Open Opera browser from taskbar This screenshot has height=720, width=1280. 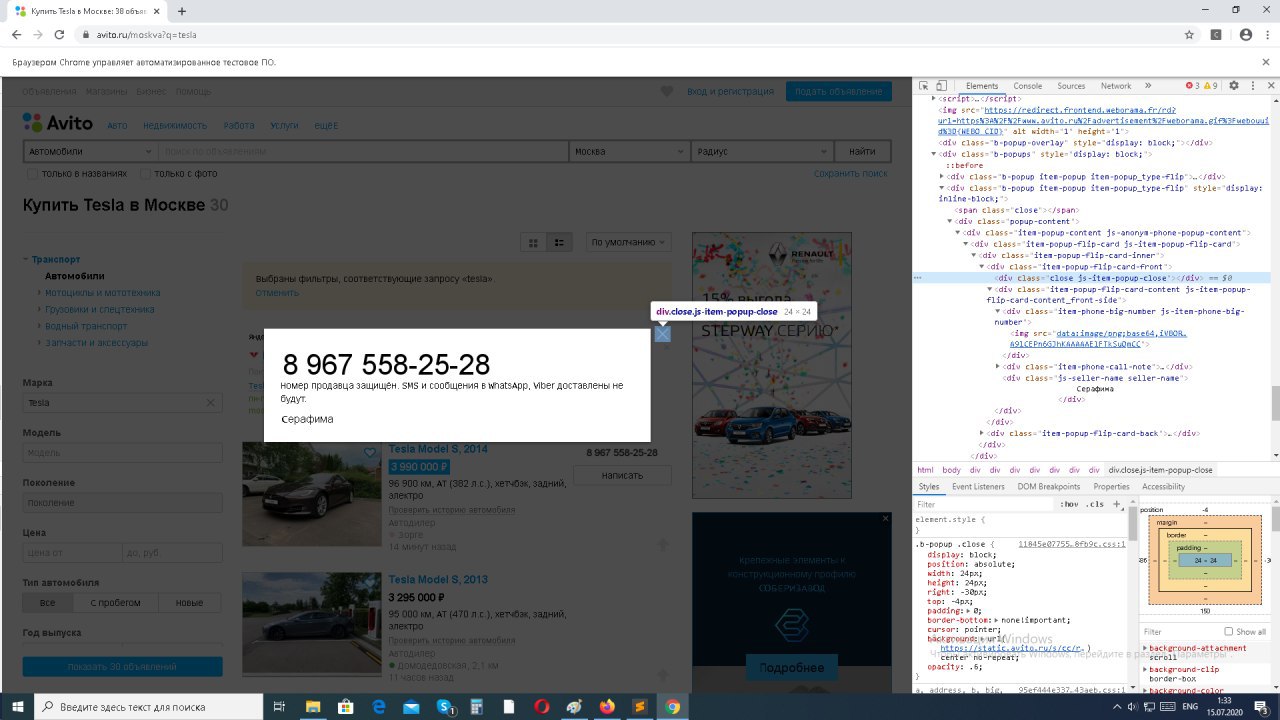coord(542,706)
